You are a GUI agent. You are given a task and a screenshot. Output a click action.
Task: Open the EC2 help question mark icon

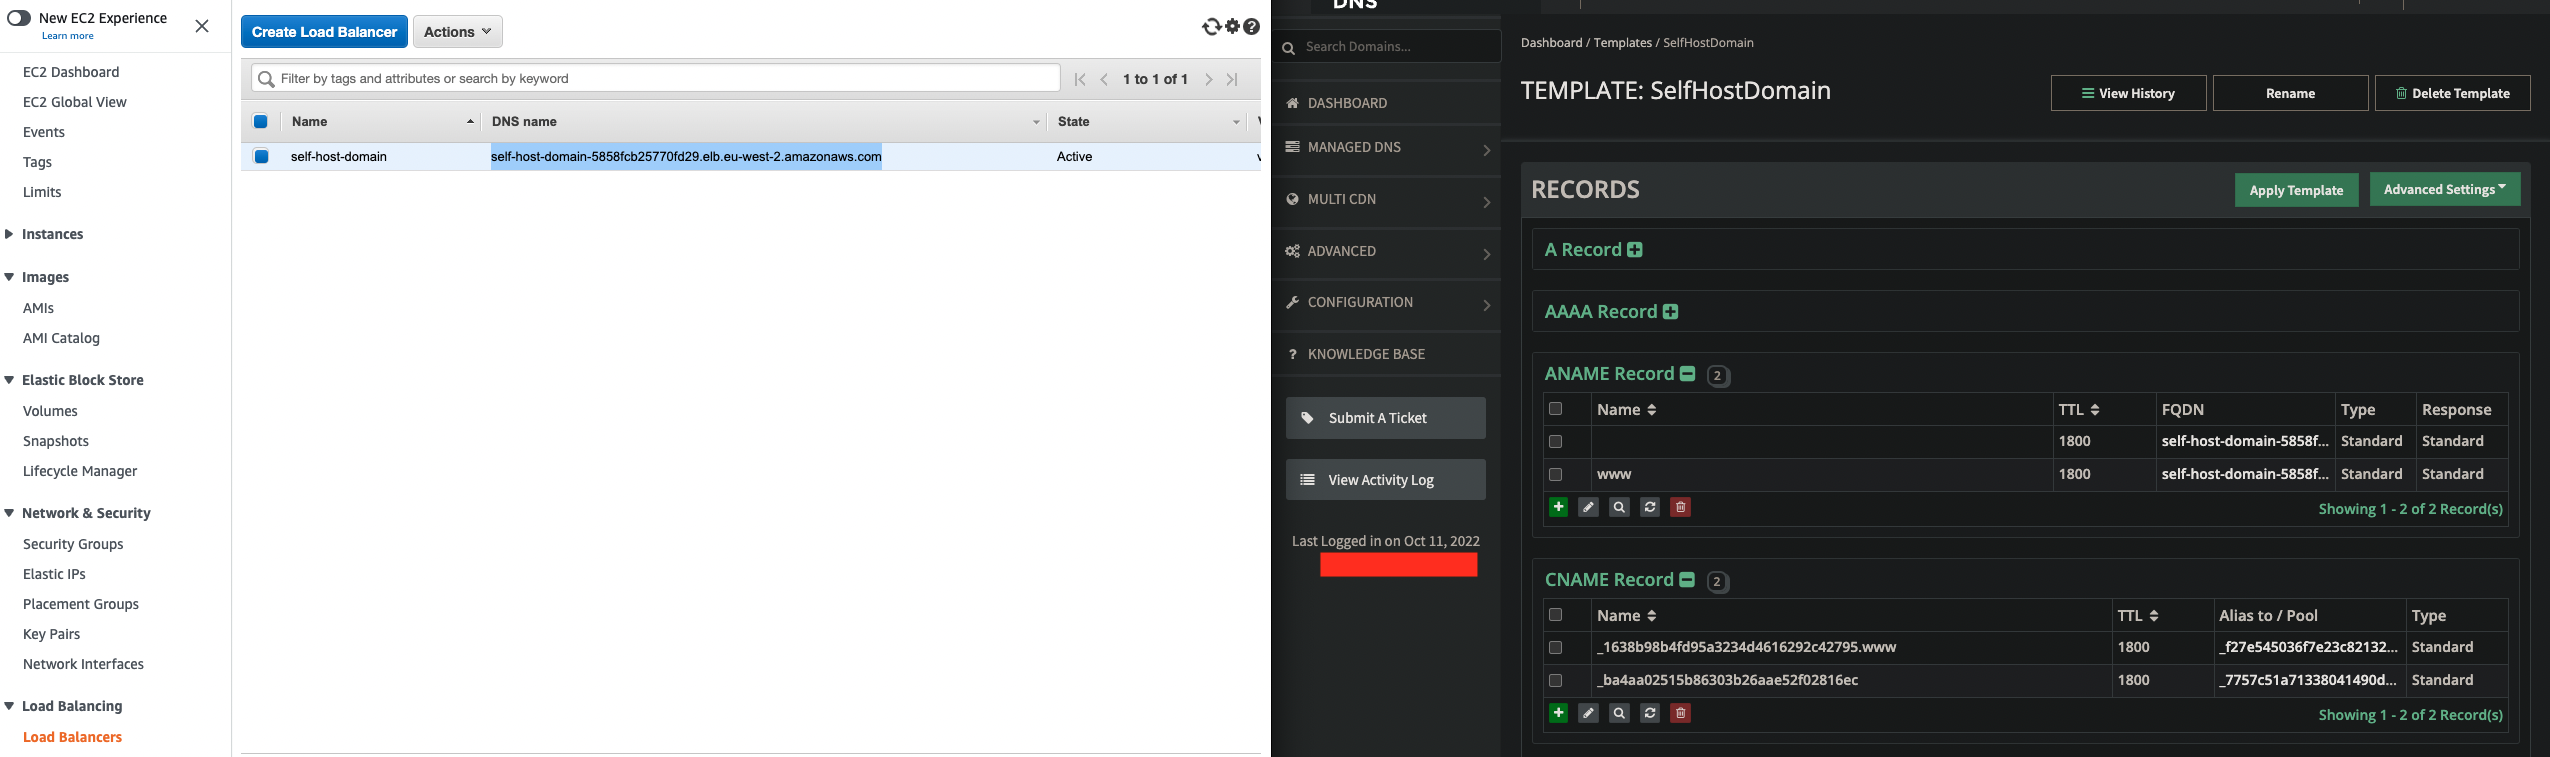[x=1251, y=27]
